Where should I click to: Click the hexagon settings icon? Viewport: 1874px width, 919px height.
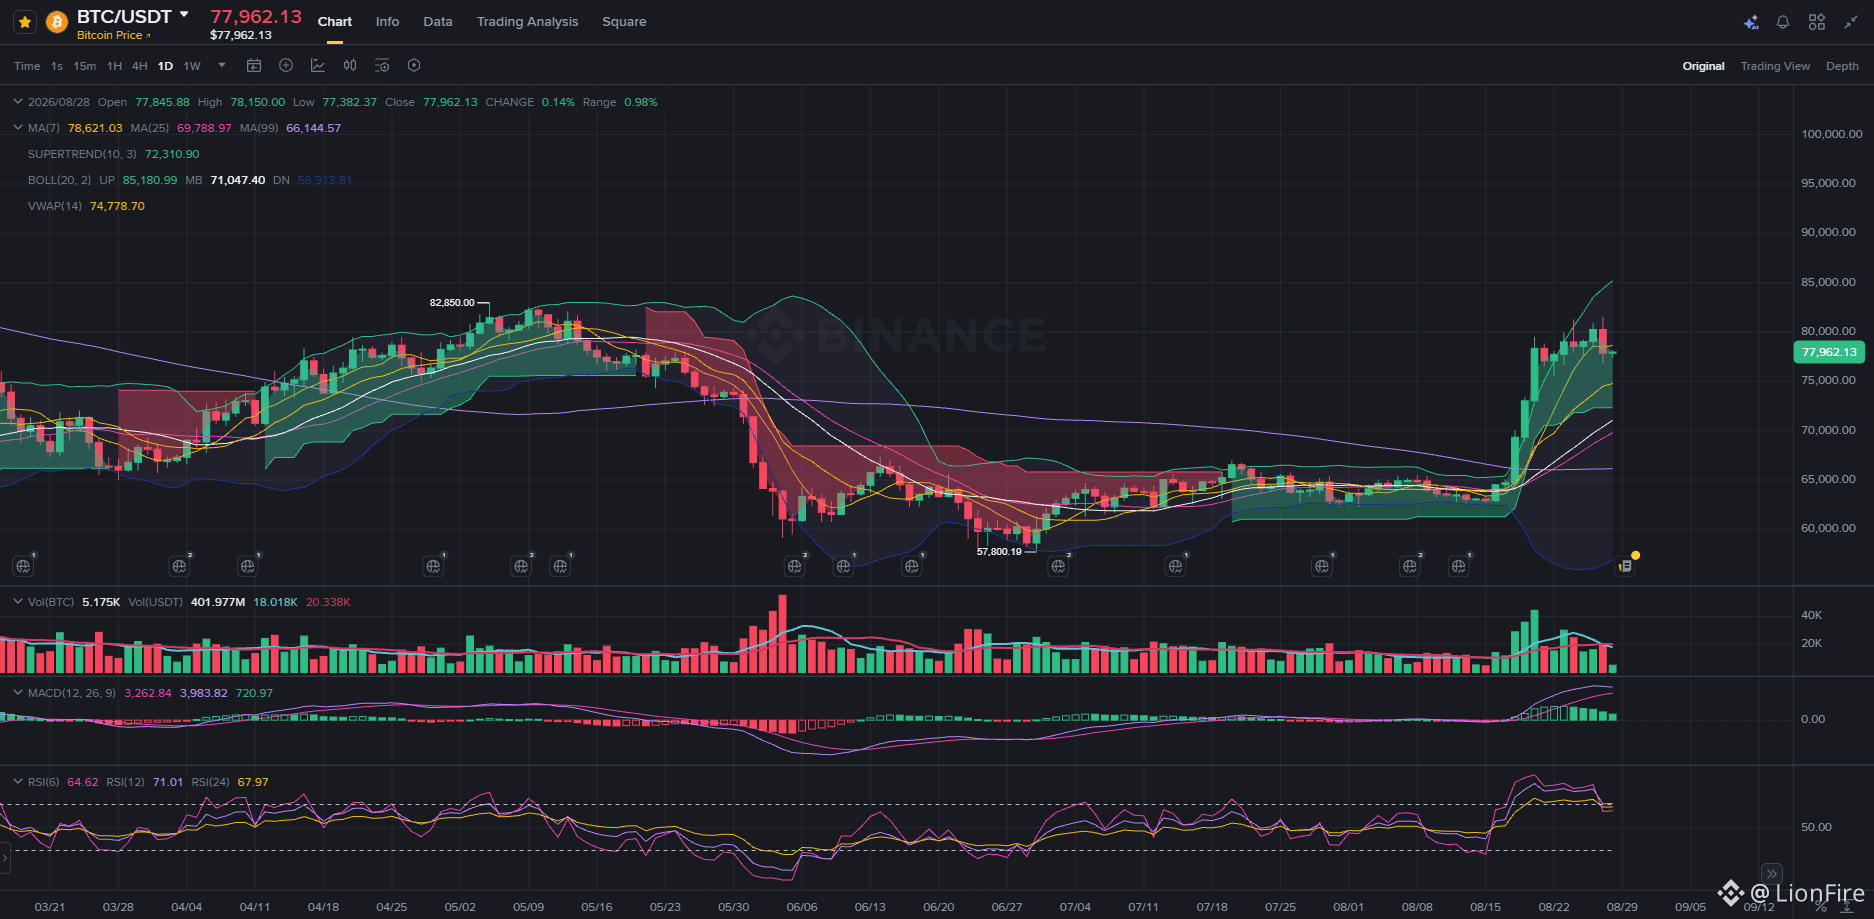tap(414, 66)
